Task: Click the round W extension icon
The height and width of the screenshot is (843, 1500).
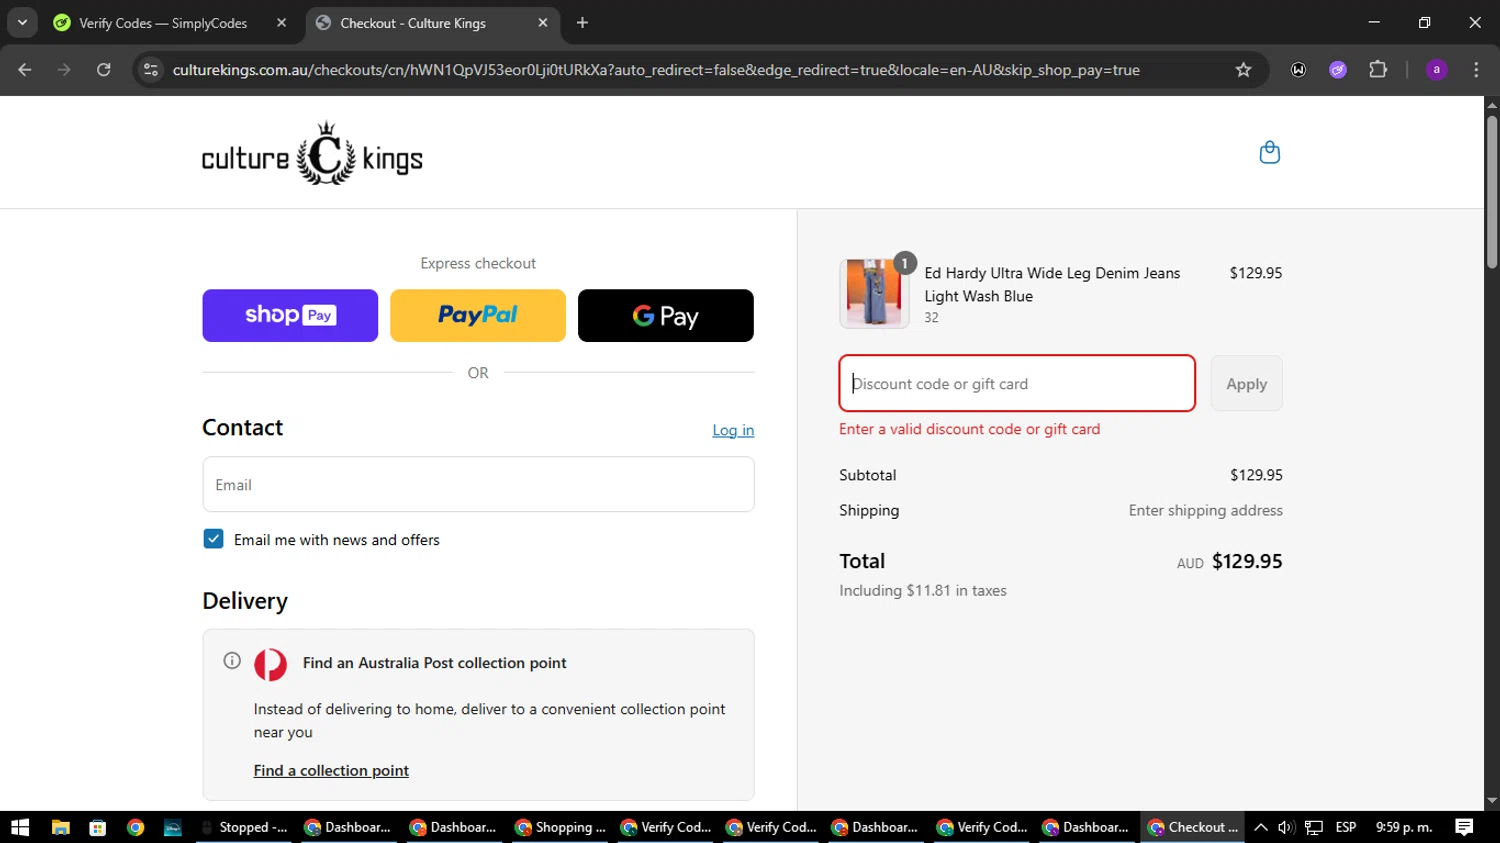Action: (1298, 70)
